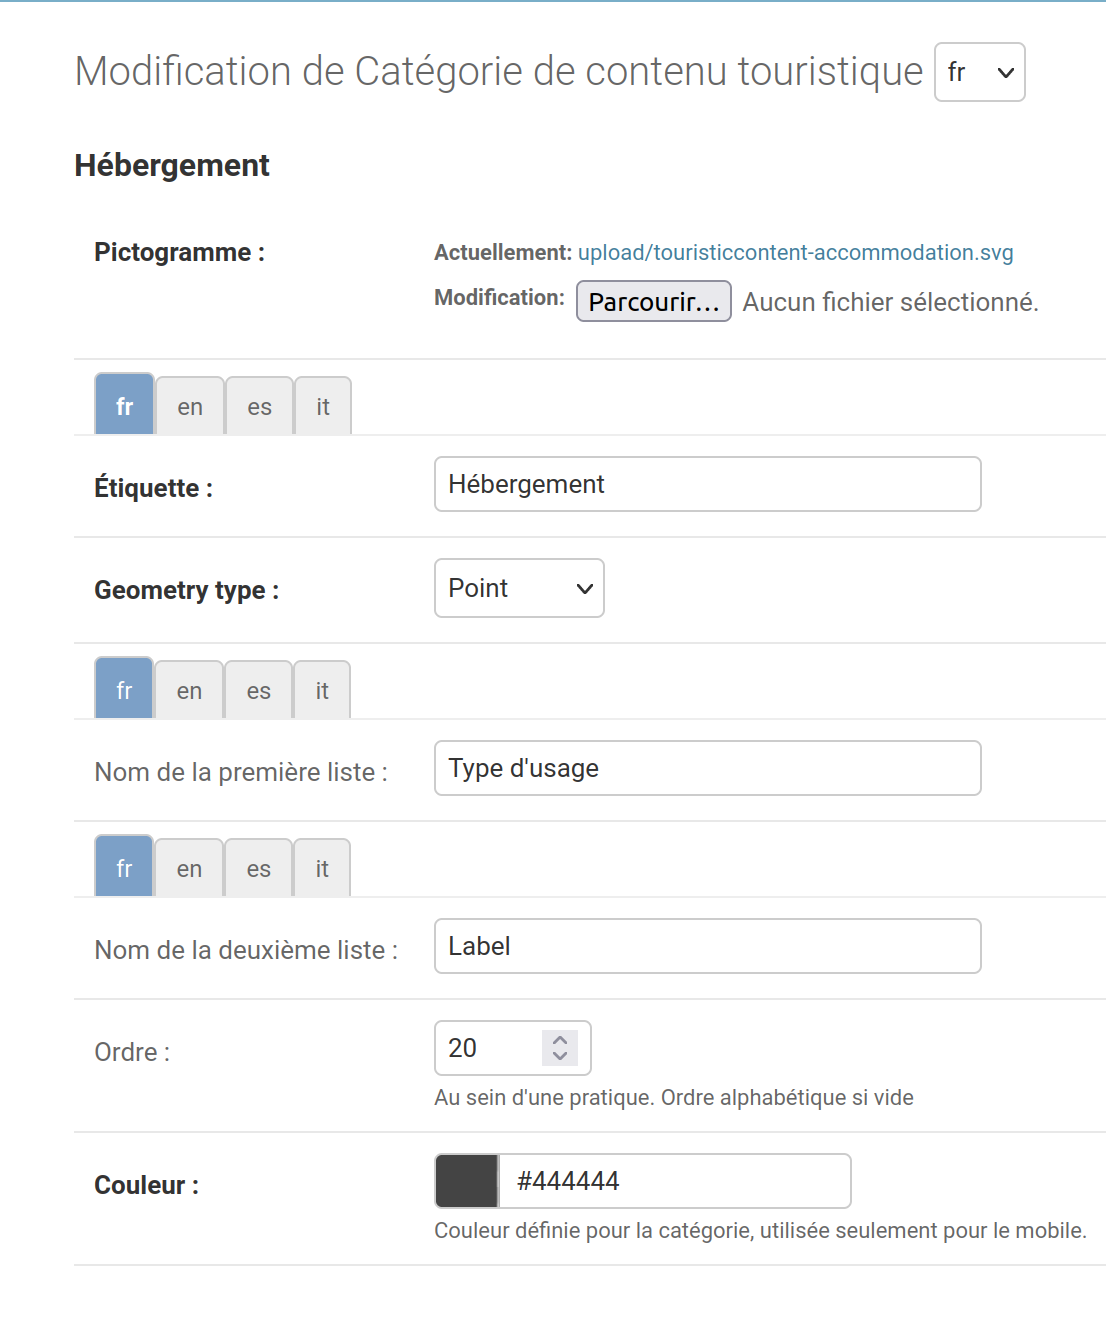Select the active fr tab above Étiquette

[x=124, y=404]
